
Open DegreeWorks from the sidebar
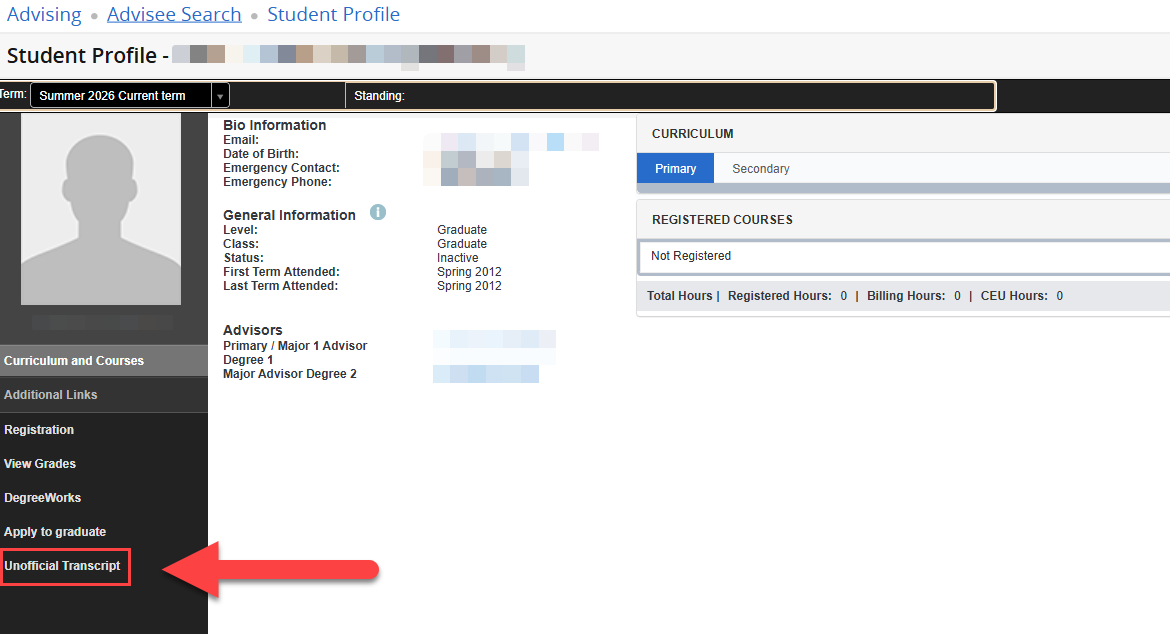coord(43,497)
